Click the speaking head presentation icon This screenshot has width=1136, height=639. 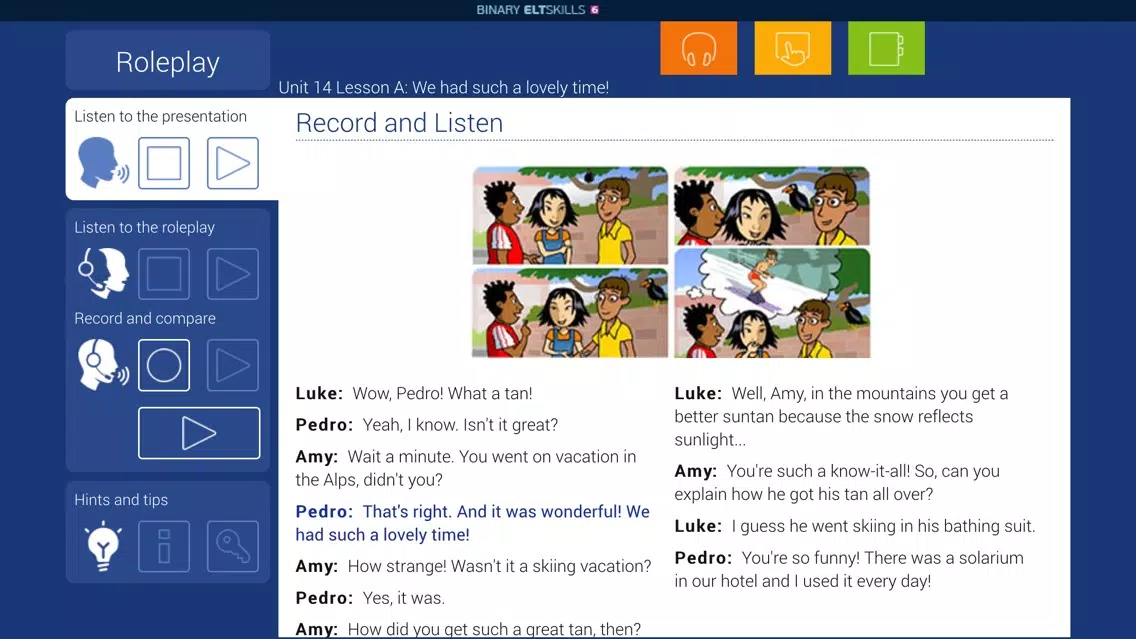point(103,162)
